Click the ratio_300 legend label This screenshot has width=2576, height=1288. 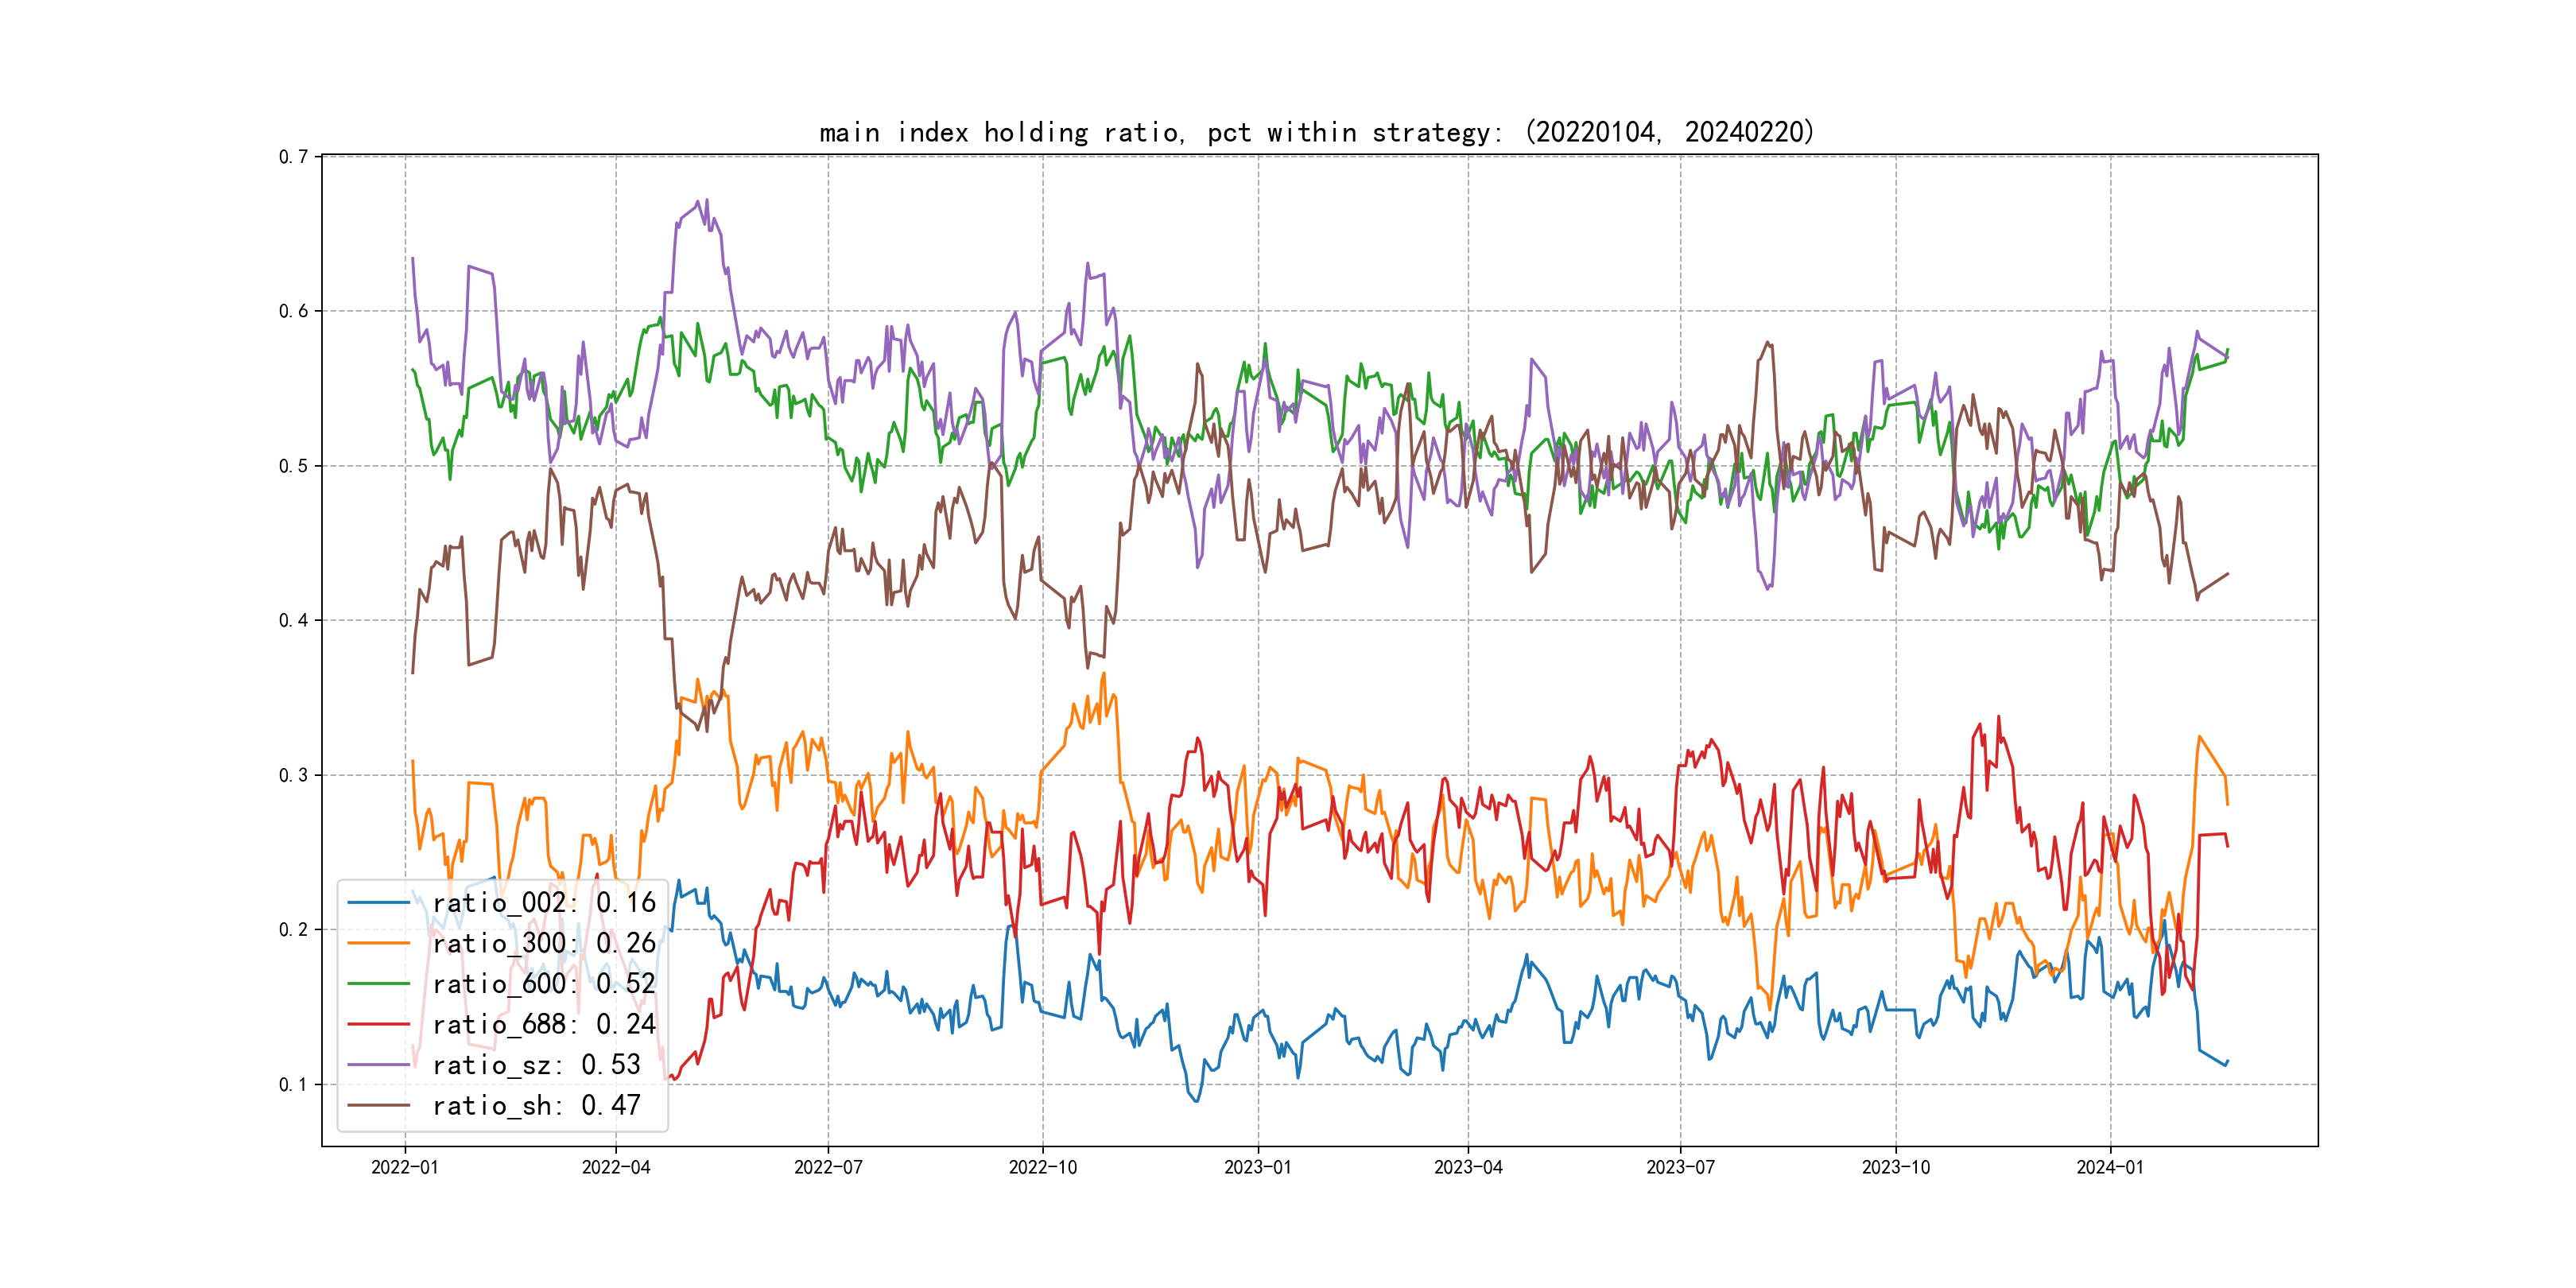(543, 943)
